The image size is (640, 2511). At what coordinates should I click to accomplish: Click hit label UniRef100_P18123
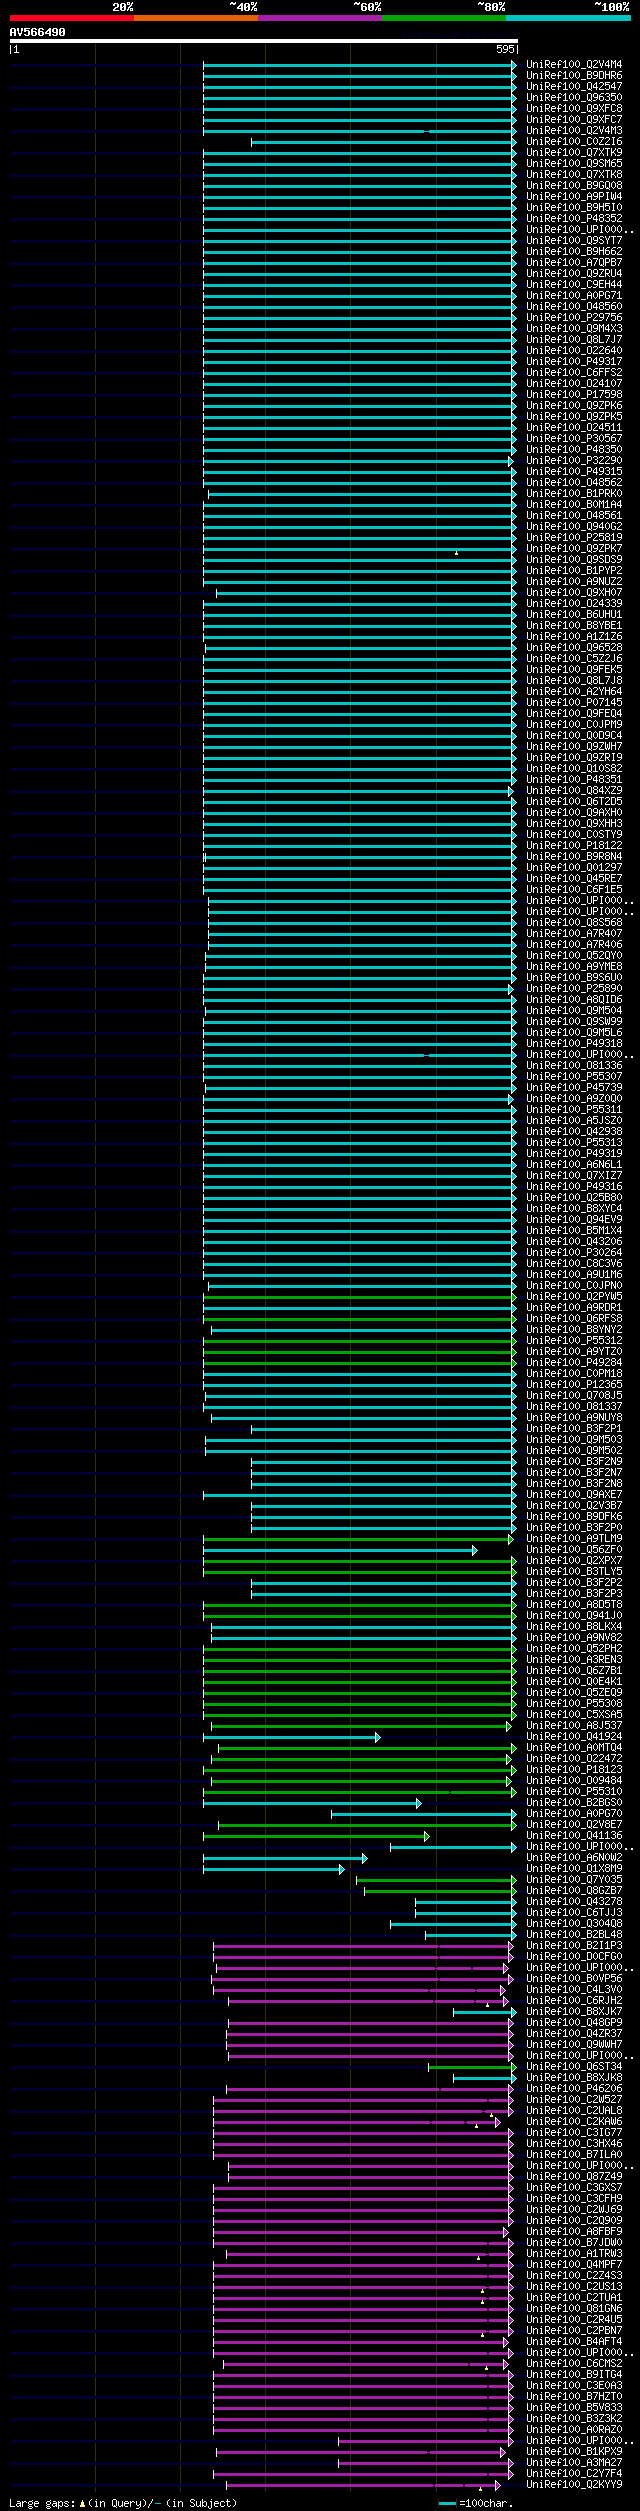574,1770
